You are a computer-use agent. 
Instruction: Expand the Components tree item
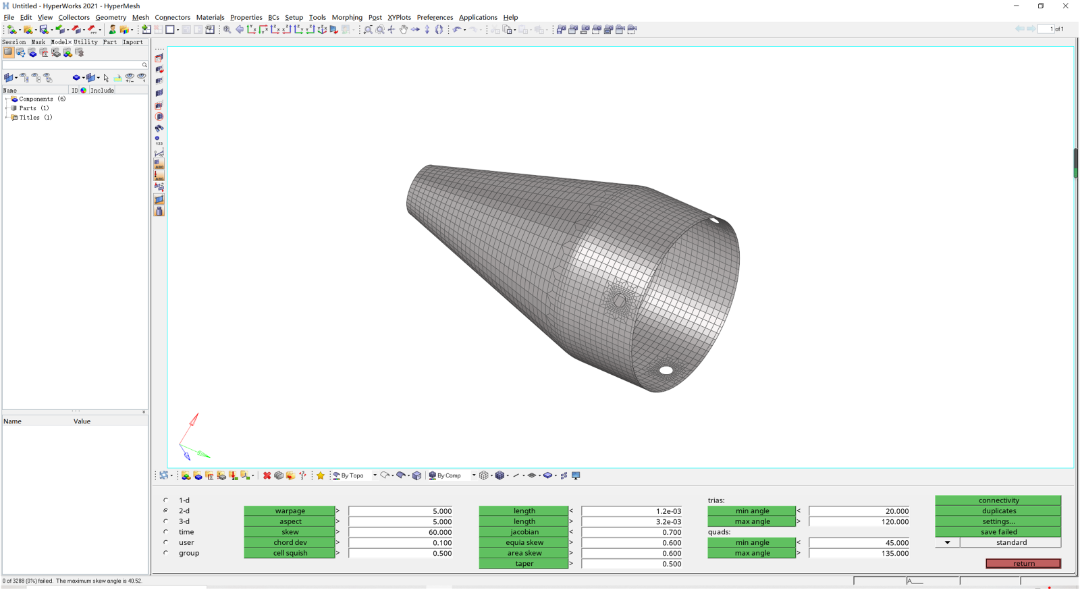[x=8, y=99]
